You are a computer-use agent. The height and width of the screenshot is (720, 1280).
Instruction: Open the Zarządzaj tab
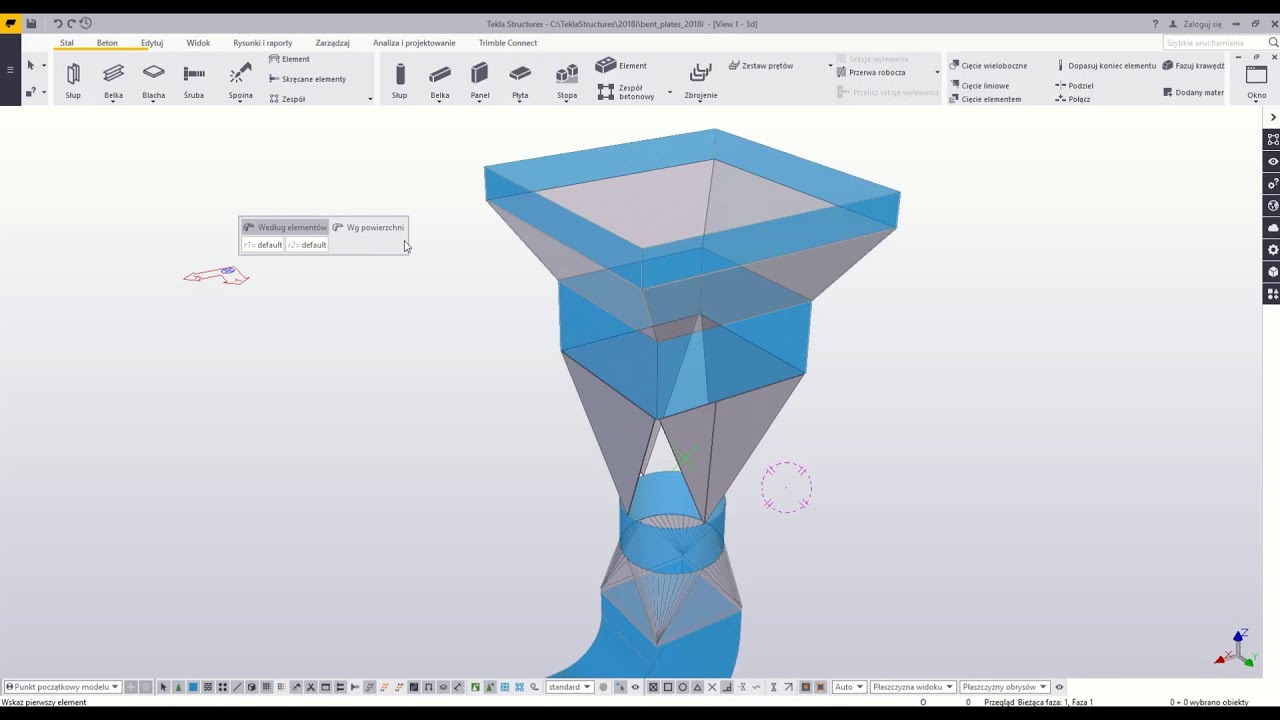click(332, 43)
